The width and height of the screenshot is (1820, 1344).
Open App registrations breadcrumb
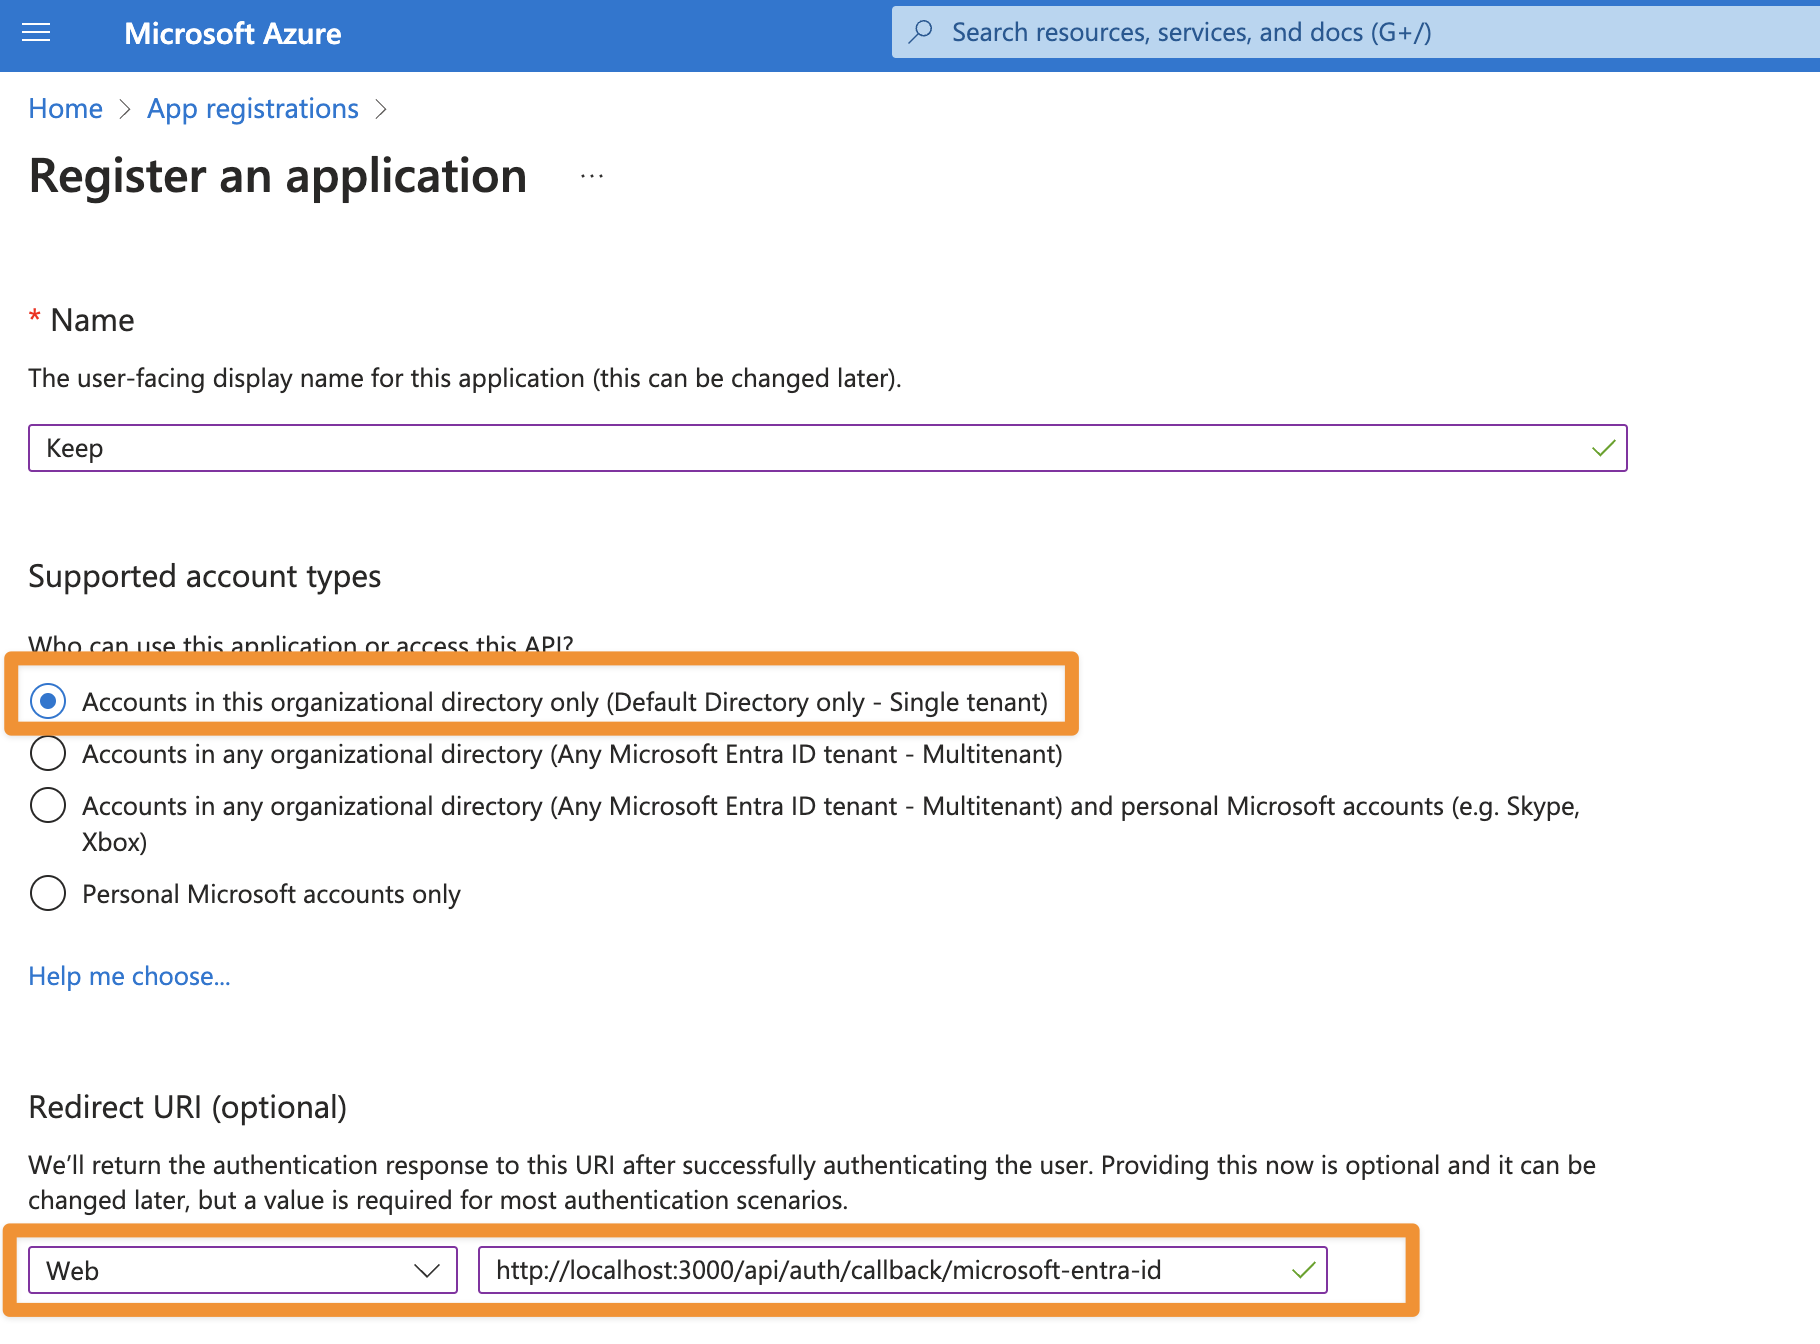coord(253,108)
